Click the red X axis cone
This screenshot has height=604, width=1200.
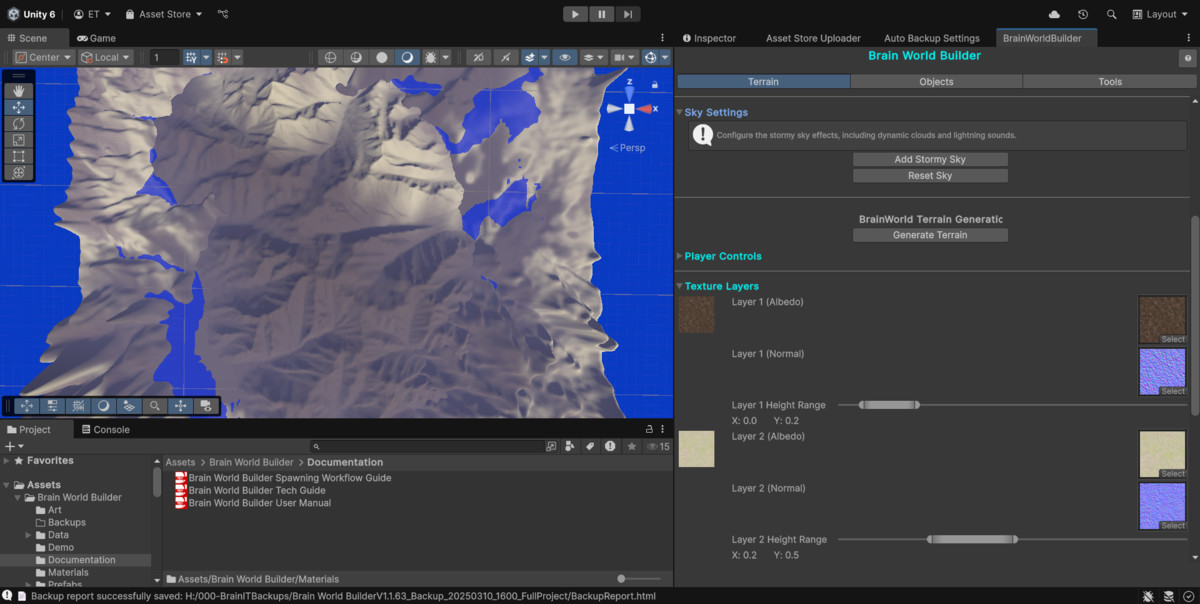(645, 108)
